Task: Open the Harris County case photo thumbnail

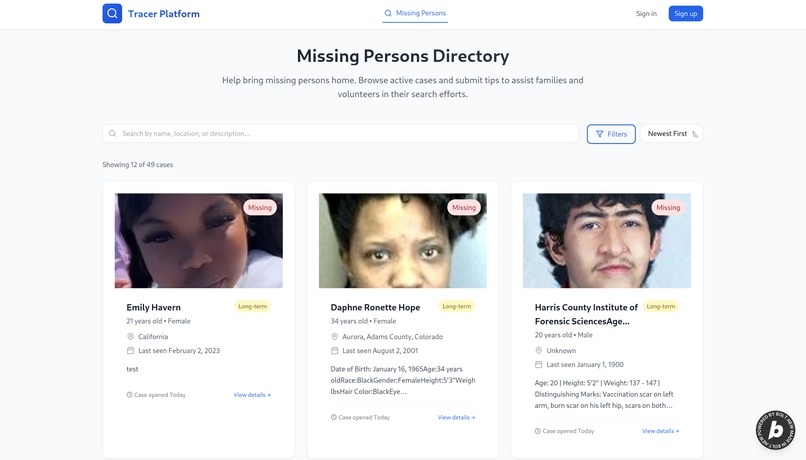Action: click(607, 241)
